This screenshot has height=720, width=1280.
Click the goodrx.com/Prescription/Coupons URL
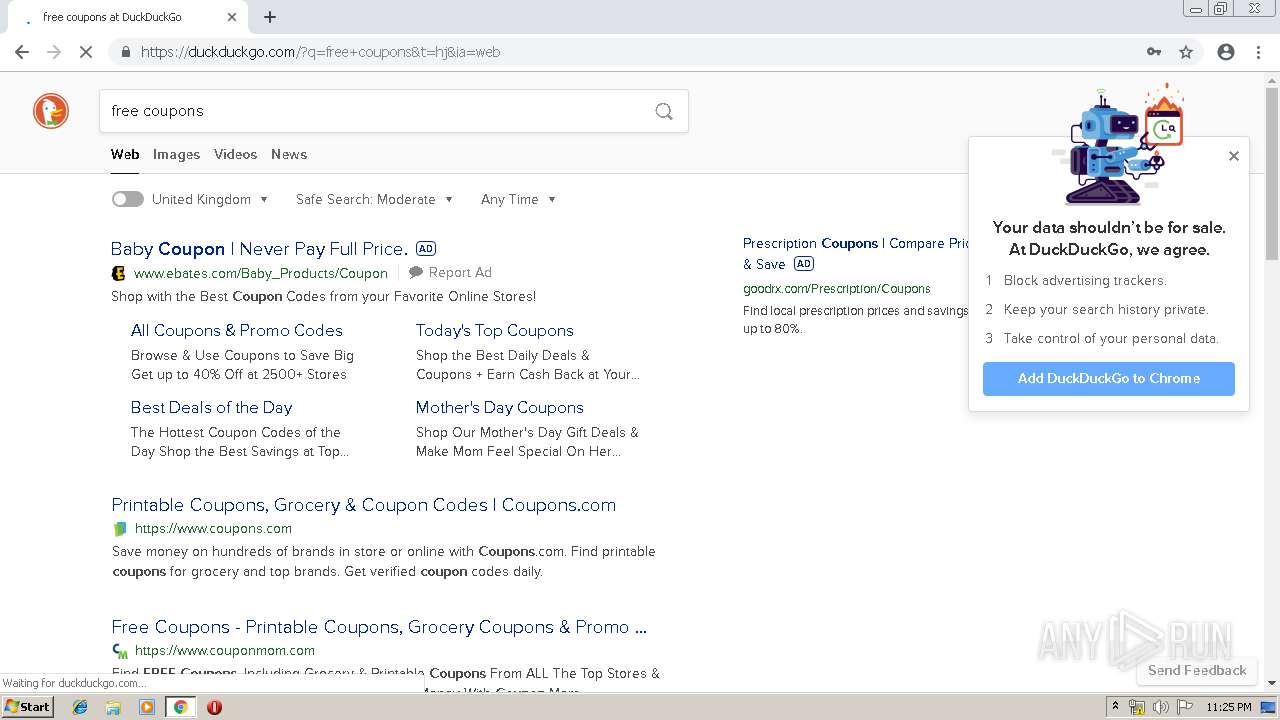[x=836, y=289]
